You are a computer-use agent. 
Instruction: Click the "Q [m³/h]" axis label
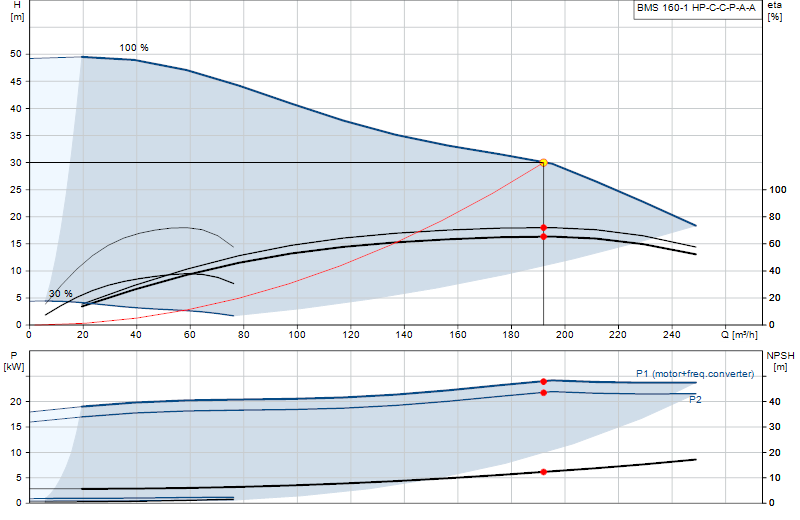(x=739, y=335)
